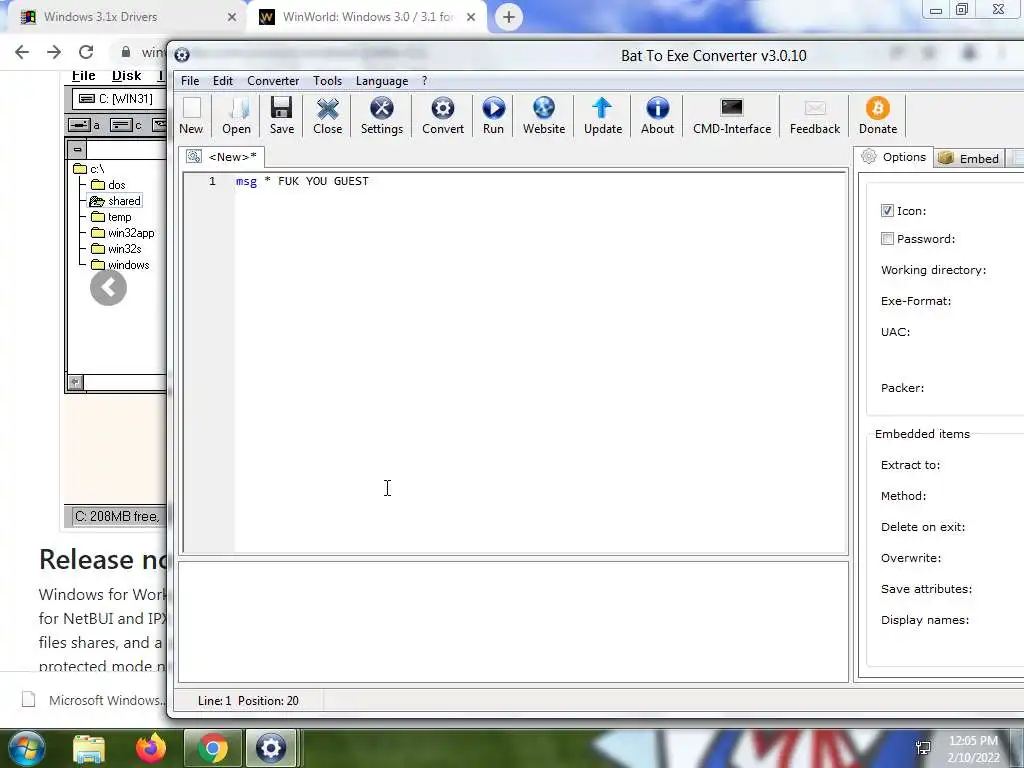Click the Bat To Exe title bar icon
Viewport: 1024px width, 768px height.
point(182,55)
